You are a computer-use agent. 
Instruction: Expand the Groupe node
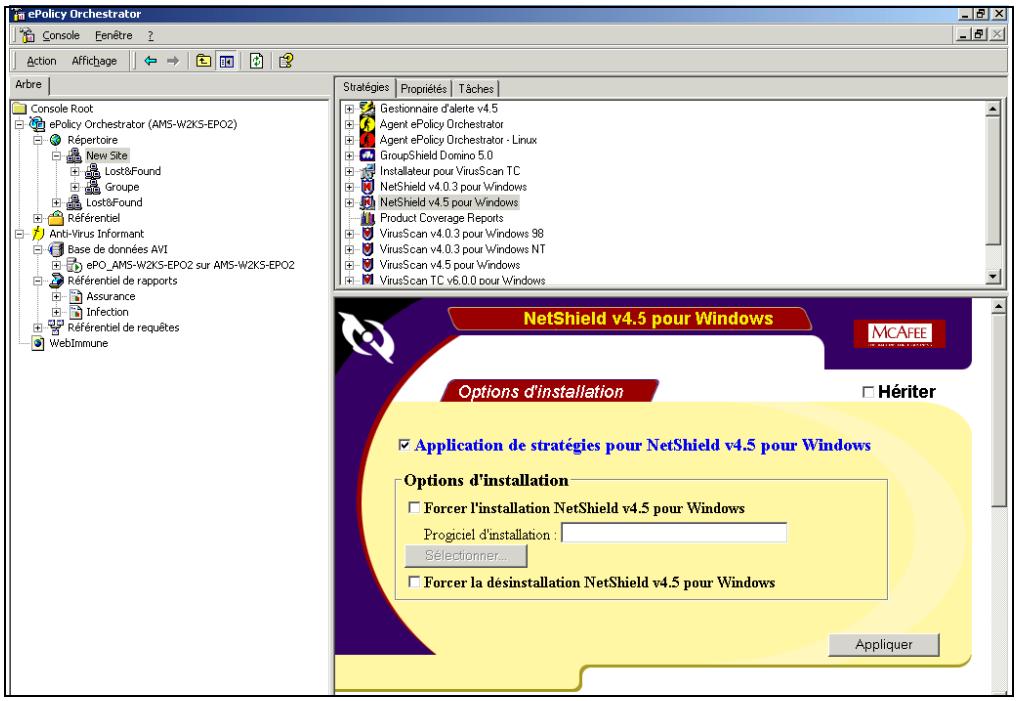(75, 187)
